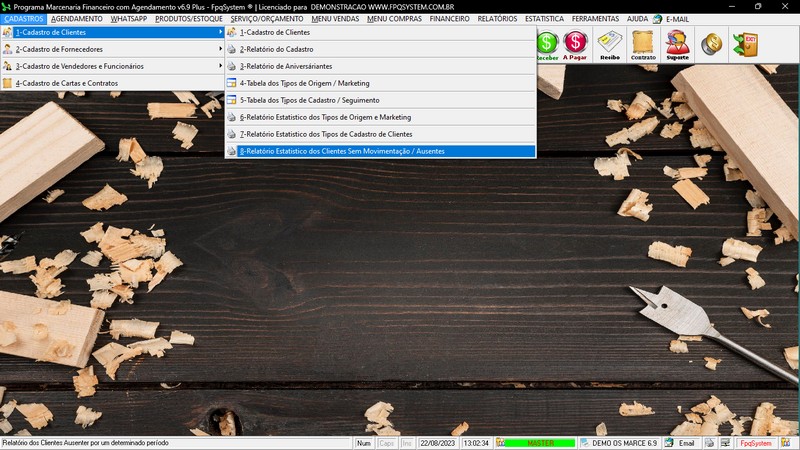
Task: Click the Email button in status bar
Action: 686,443
